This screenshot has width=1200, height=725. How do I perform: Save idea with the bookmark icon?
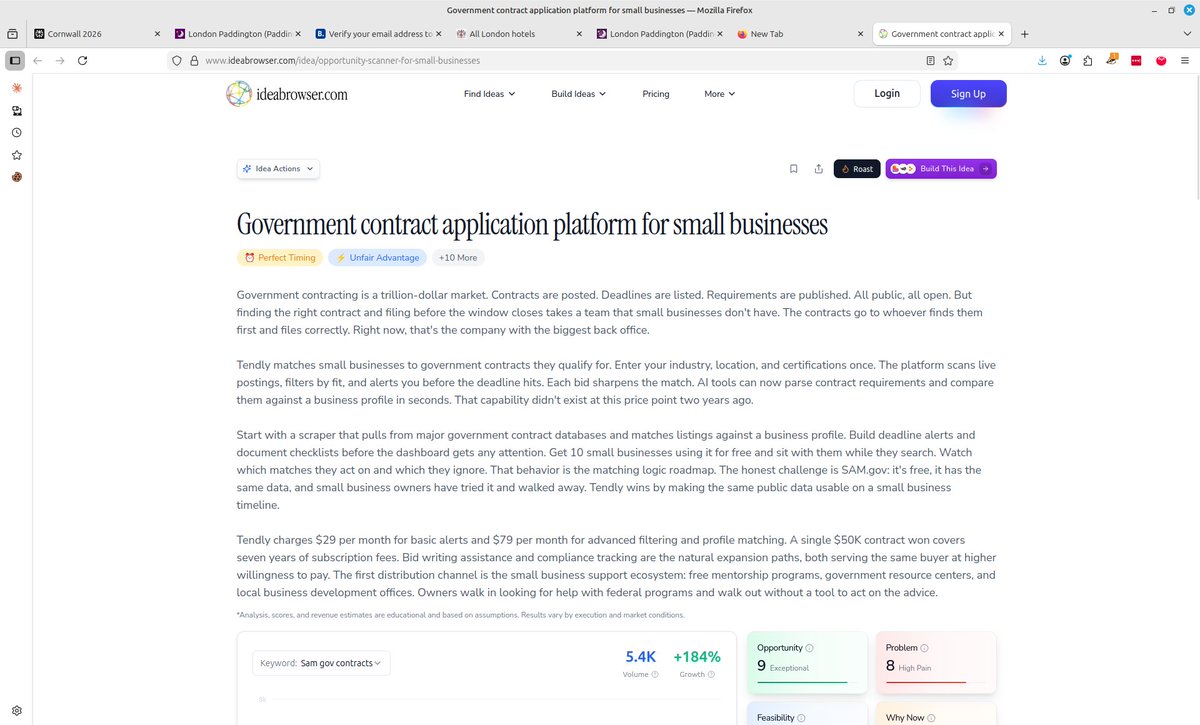click(x=793, y=169)
